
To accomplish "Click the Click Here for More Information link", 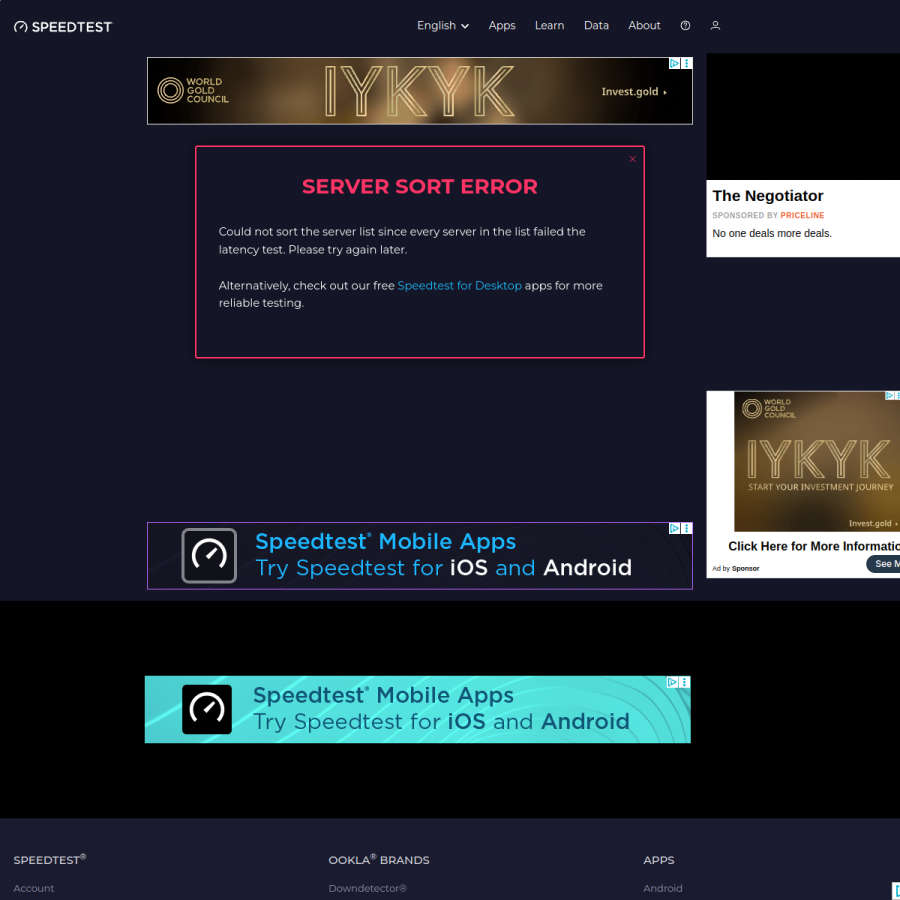I will [x=814, y=546].
